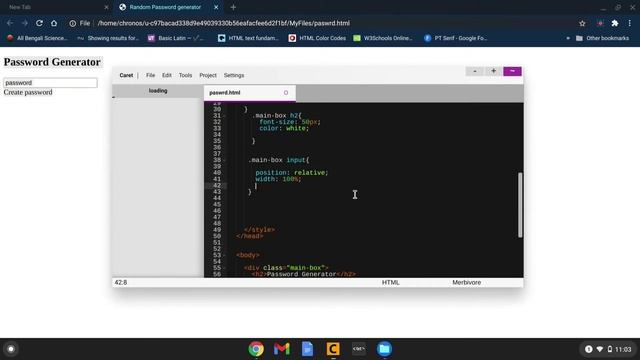Open Caret Project menu
This screenshot has width=640, height=360.
(x=208, y=76)
